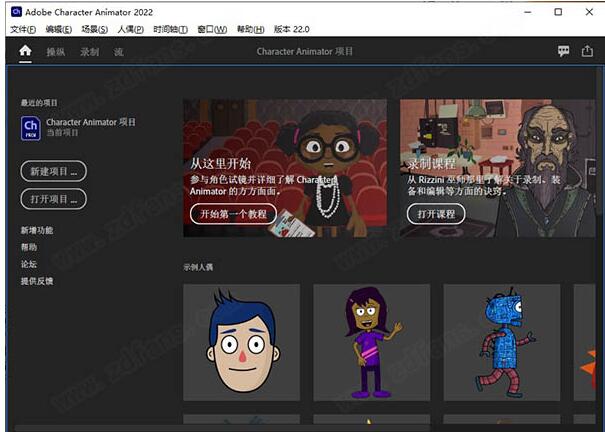Maximize the Character Animator window
605x432 pixels.
[558, 12]
